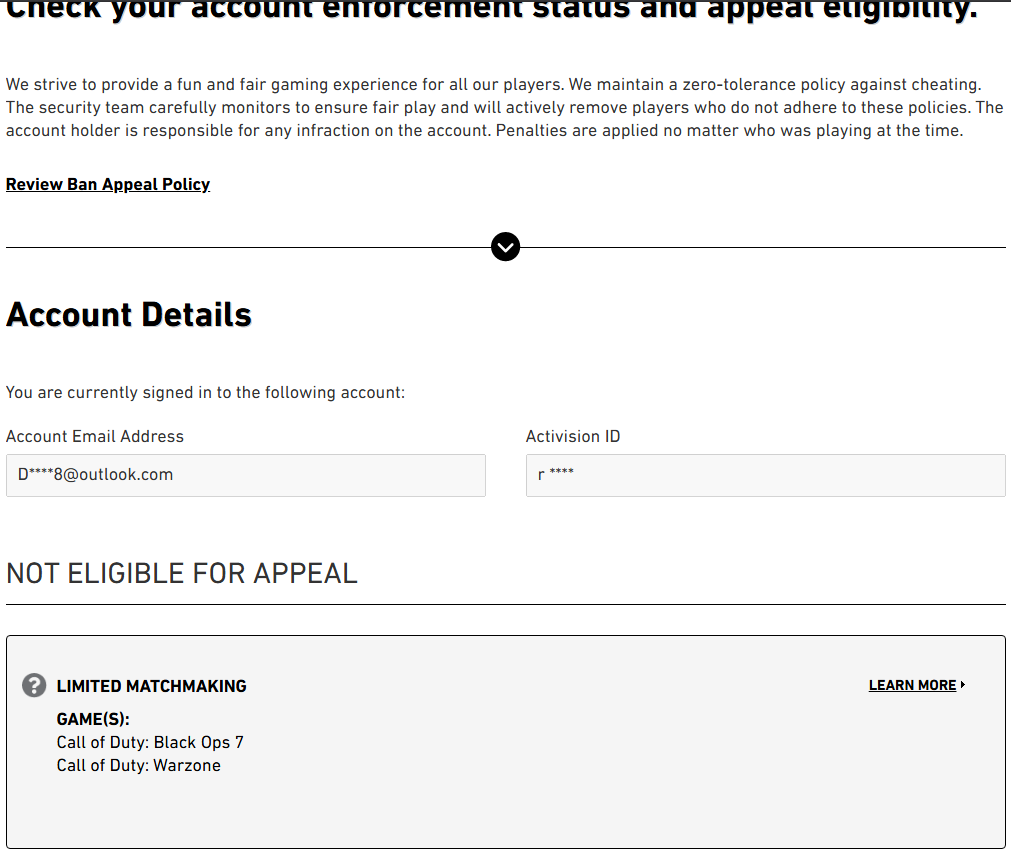
Task: Click the Account Details heading
Action: click(x=129, y=315)
